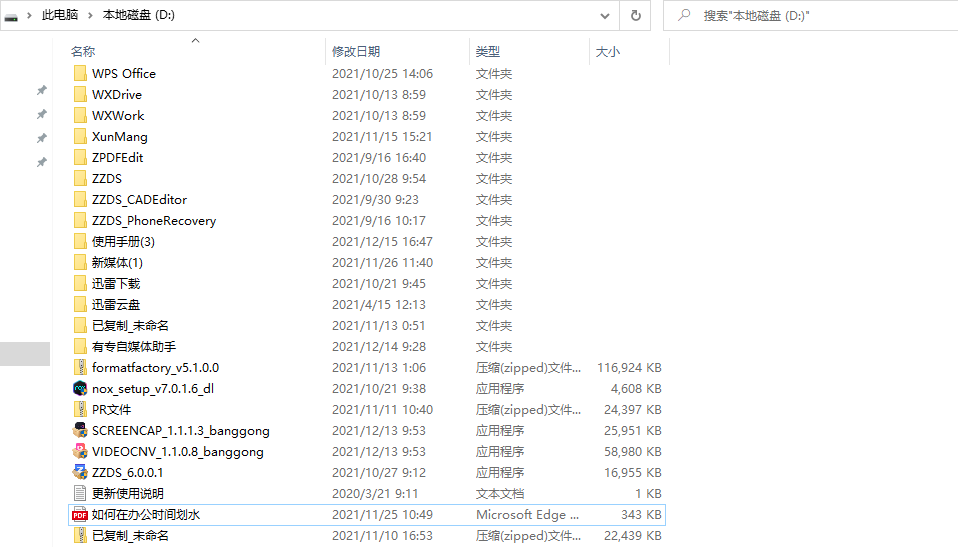This screenshot has height=548, width=958.
Task: Click the nox_setup application icon
Action: pos(80,388)
